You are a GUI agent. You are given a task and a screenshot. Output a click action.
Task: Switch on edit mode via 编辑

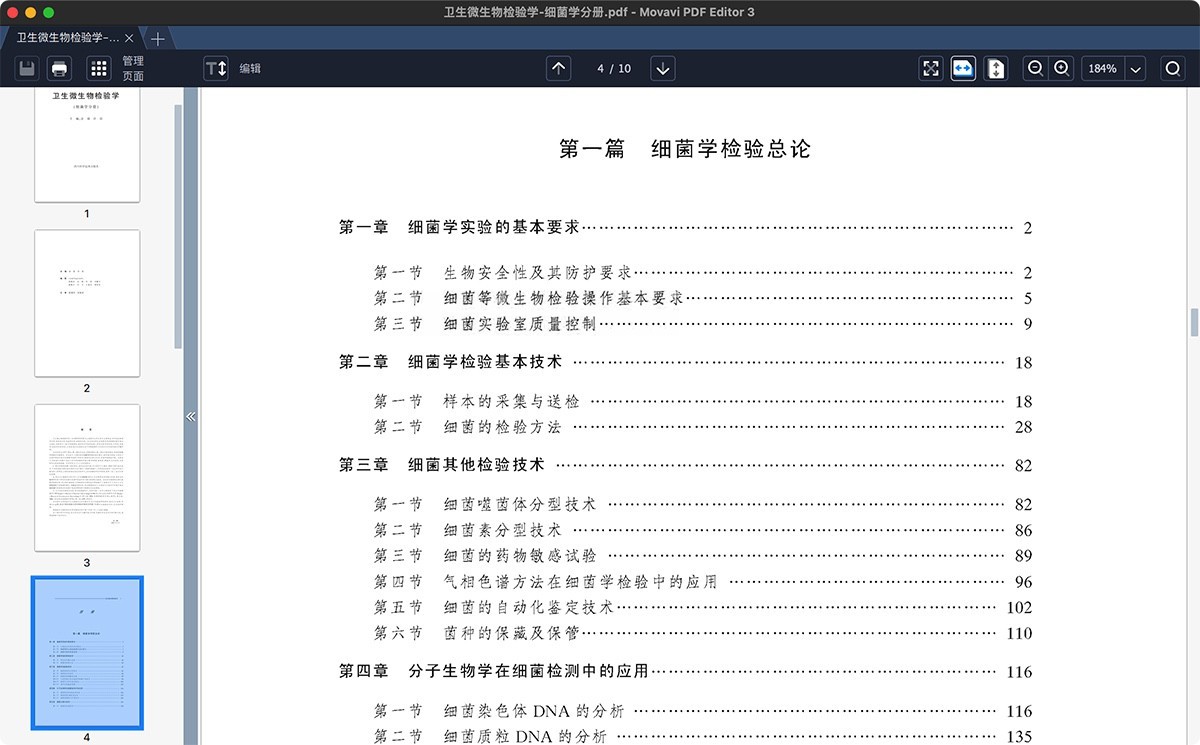(250, 68)
